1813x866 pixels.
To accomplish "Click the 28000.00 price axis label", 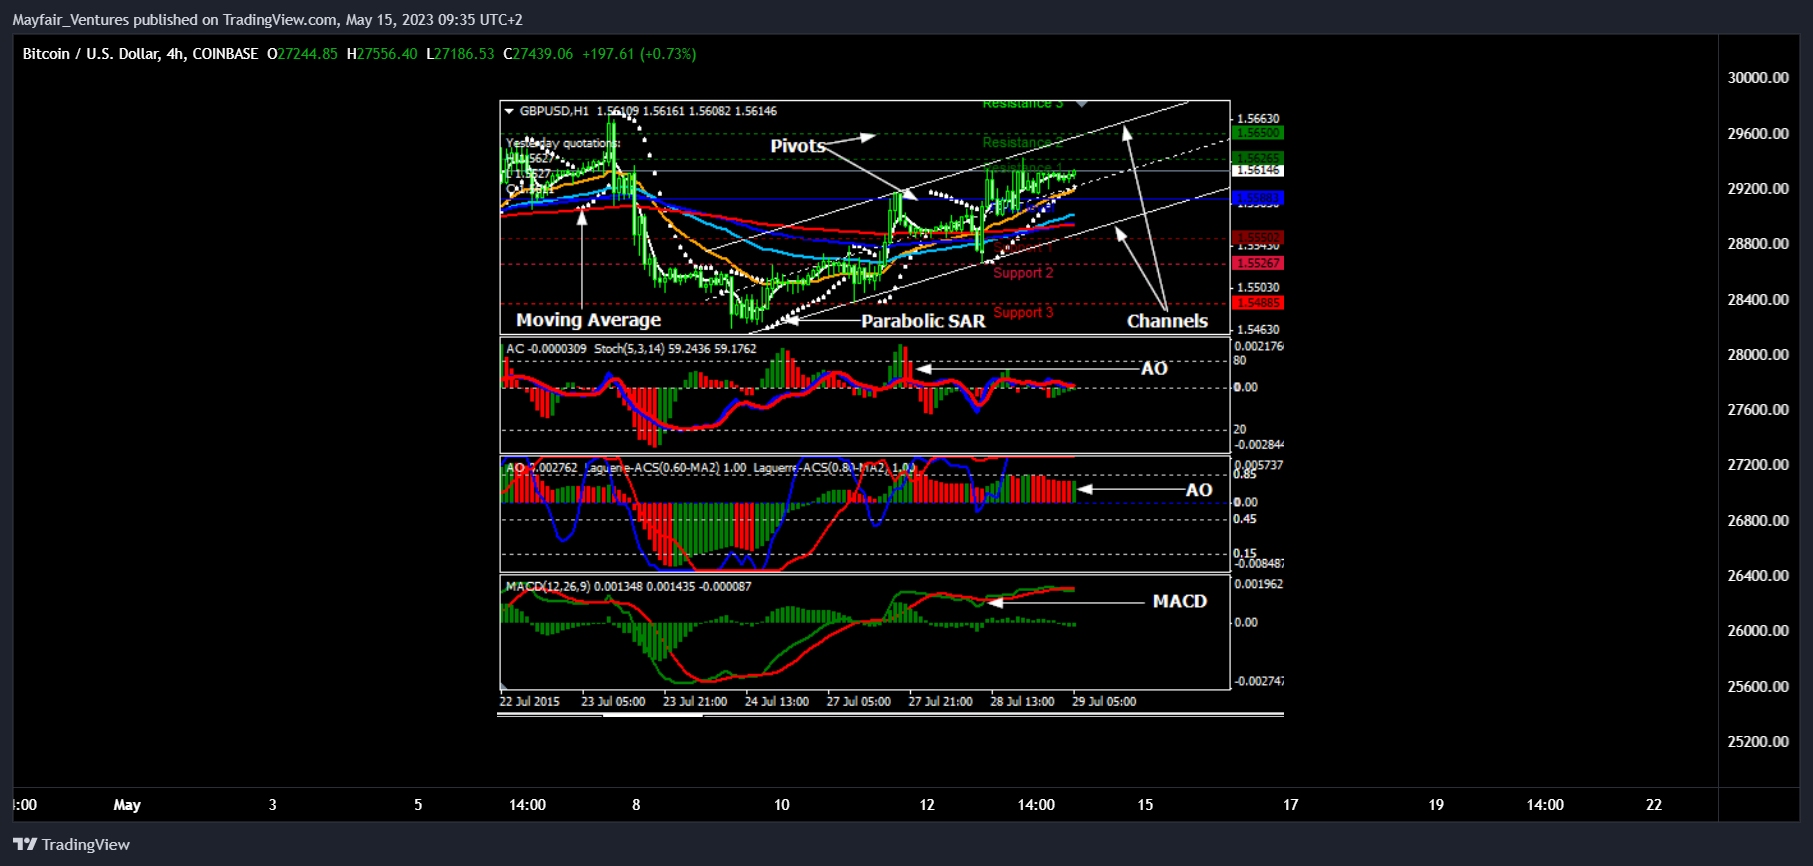I will [1758, 354].
